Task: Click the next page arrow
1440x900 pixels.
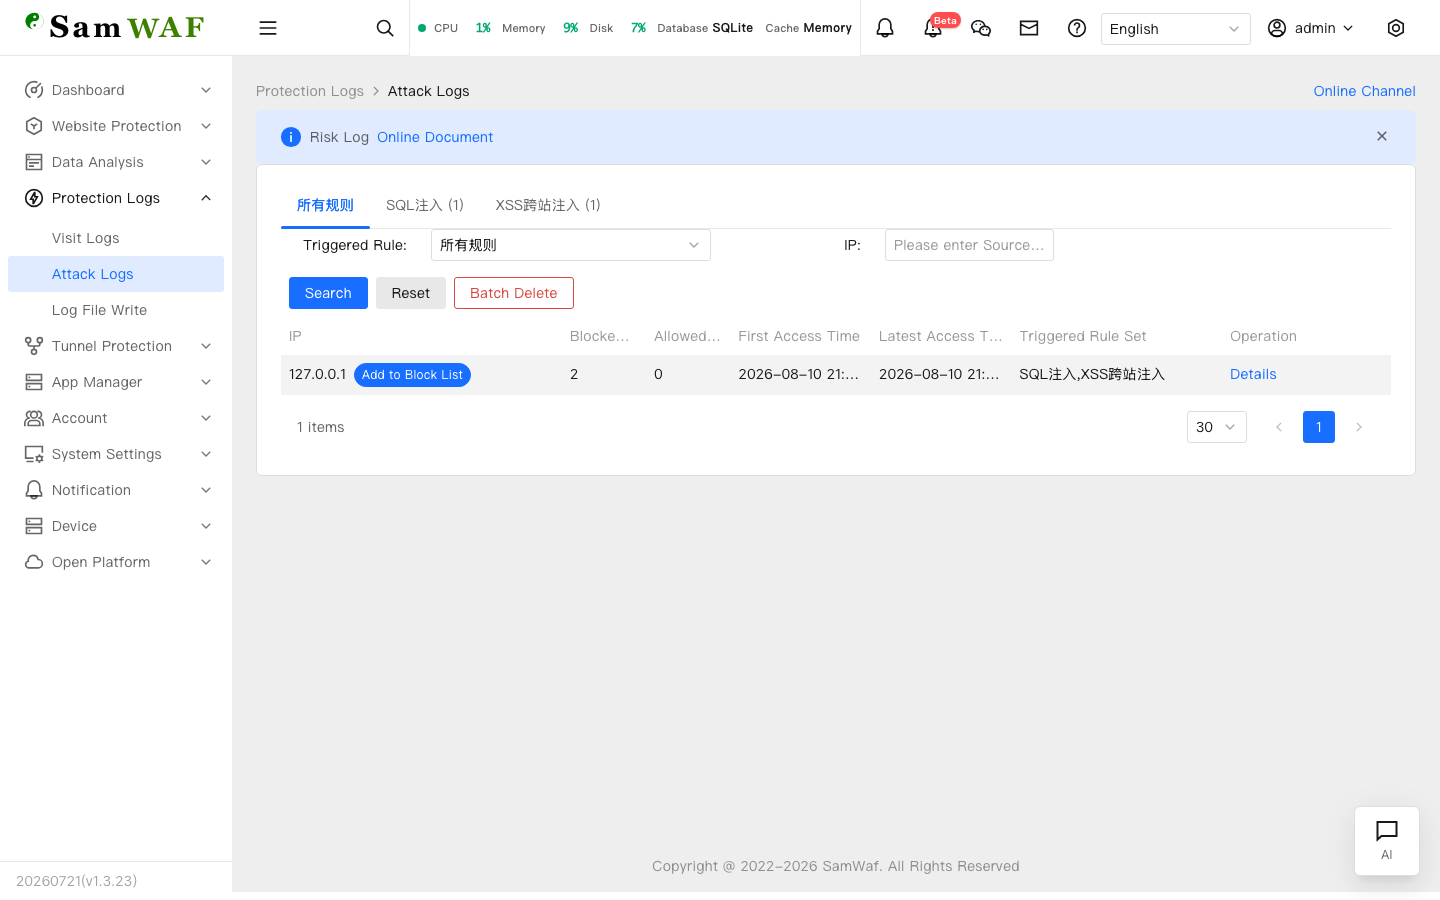Action: (x=1359, y=427)
